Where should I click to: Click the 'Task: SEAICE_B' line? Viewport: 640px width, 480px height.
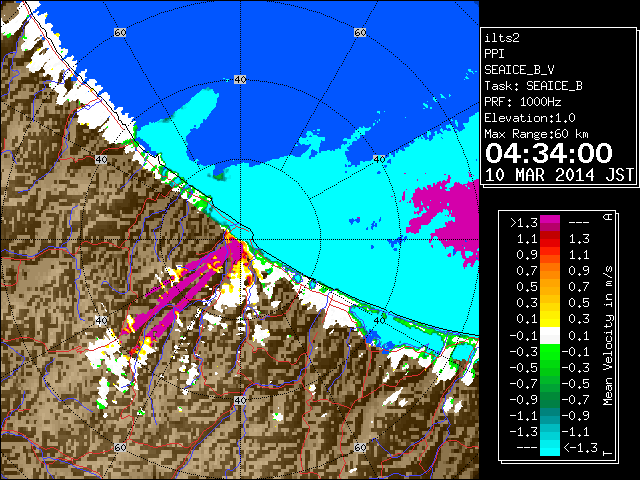coord(533,86)
